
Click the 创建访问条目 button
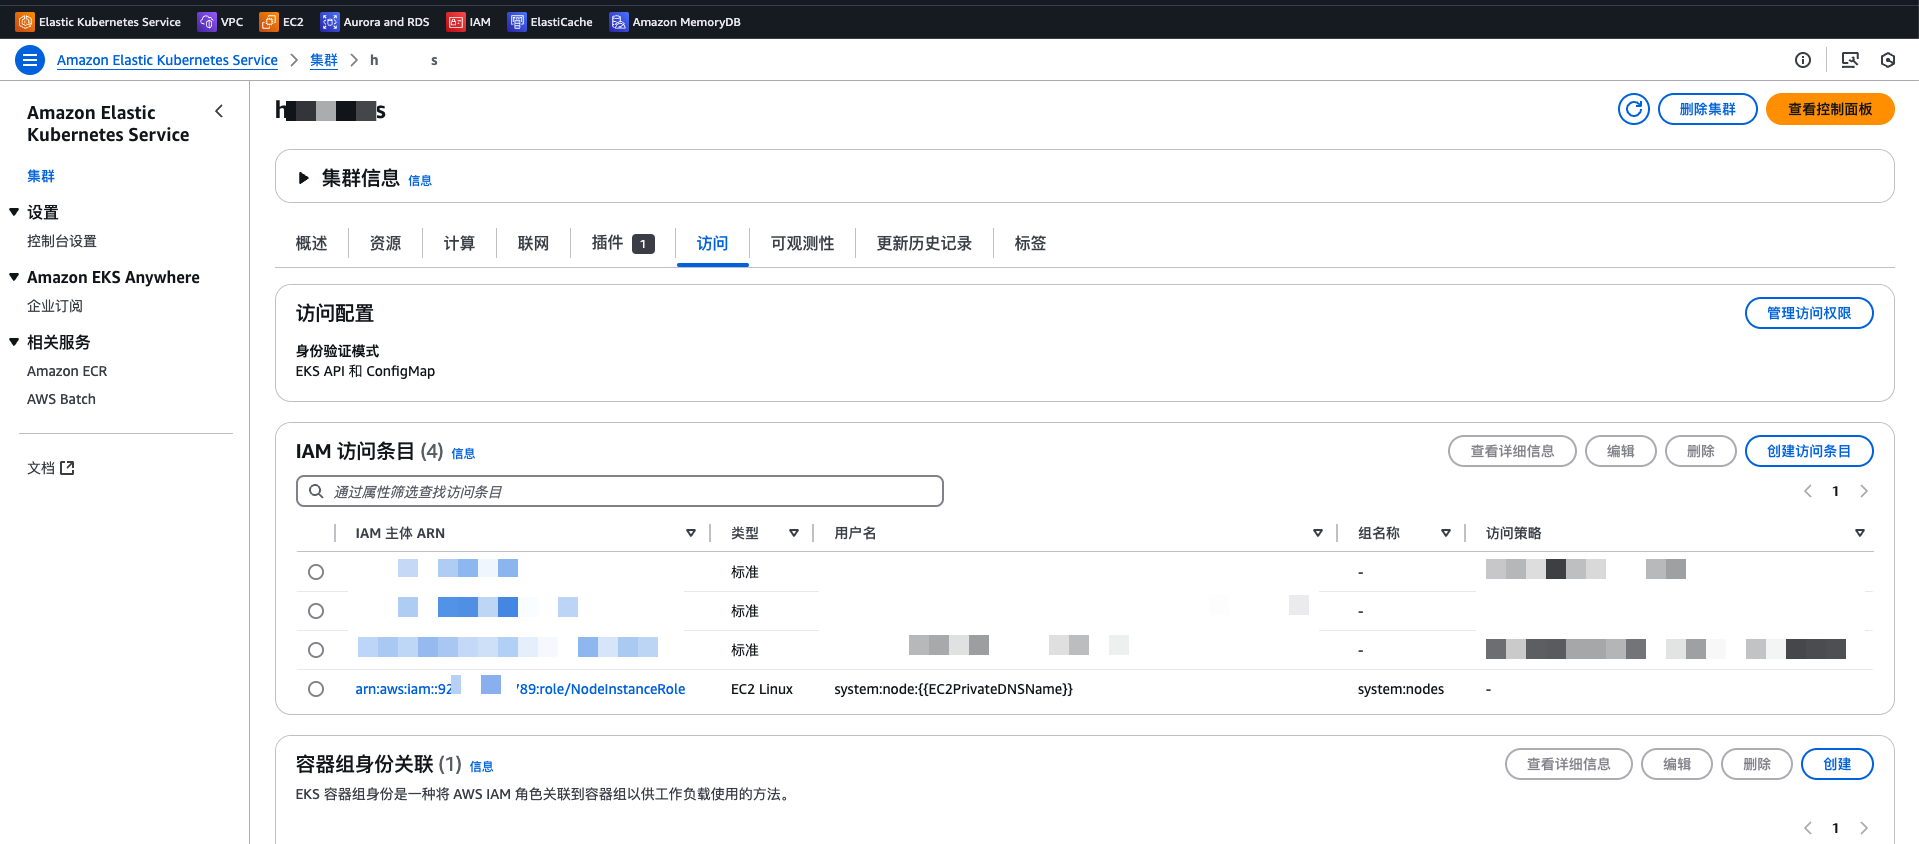1808,451
